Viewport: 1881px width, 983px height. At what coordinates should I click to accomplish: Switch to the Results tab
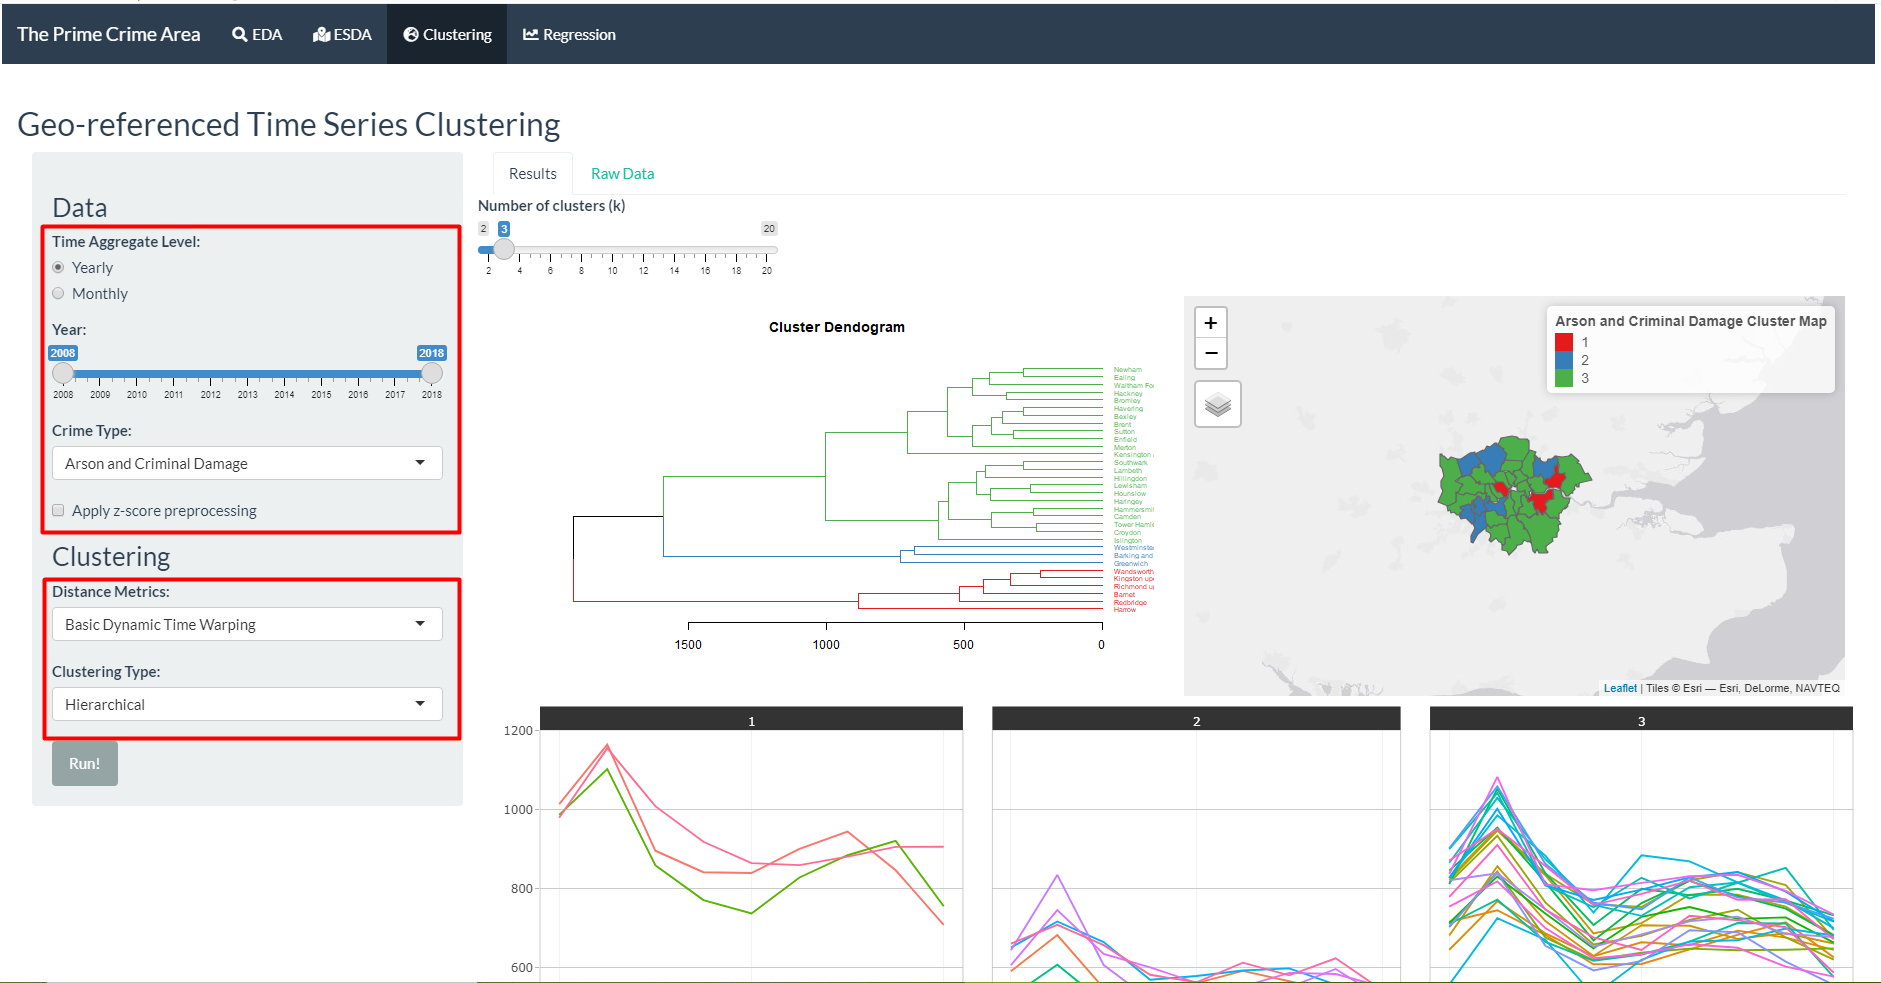532,174
